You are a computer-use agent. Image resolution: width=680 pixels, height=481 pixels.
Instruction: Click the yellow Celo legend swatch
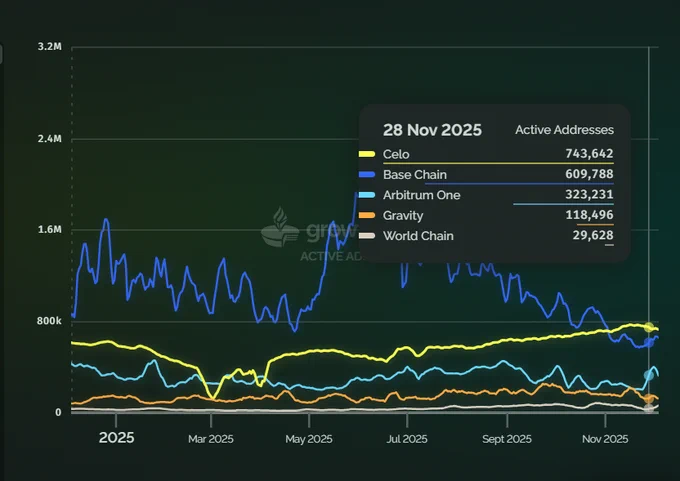[367, 154]
